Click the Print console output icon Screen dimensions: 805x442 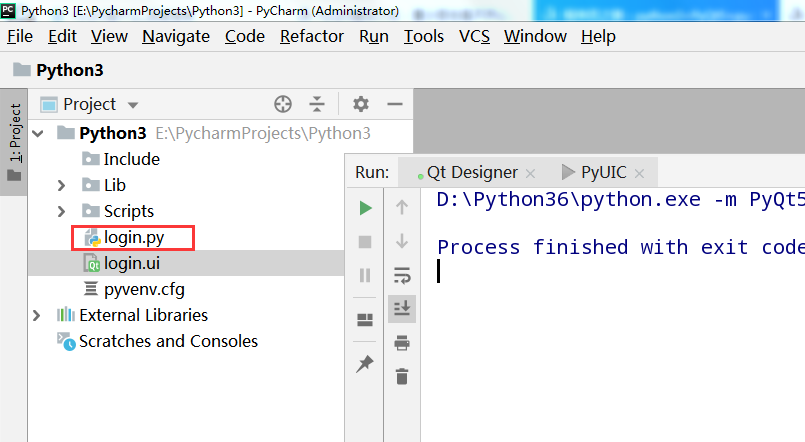pos(402,342)
